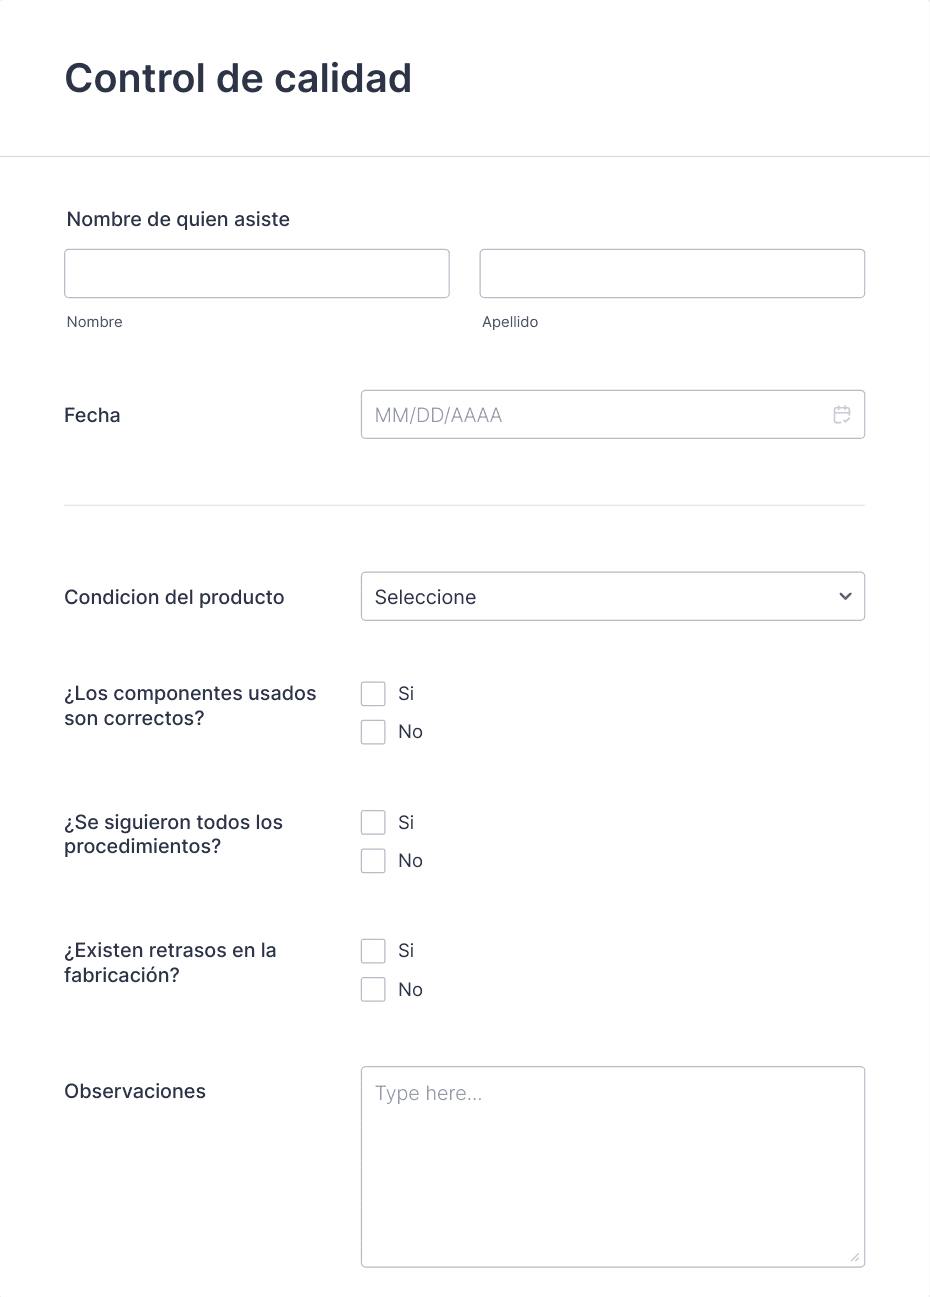The height and width of the screenshot is (1297, 930).
Task: Click inside the Observaciones text area
Action: point(612,1167)
